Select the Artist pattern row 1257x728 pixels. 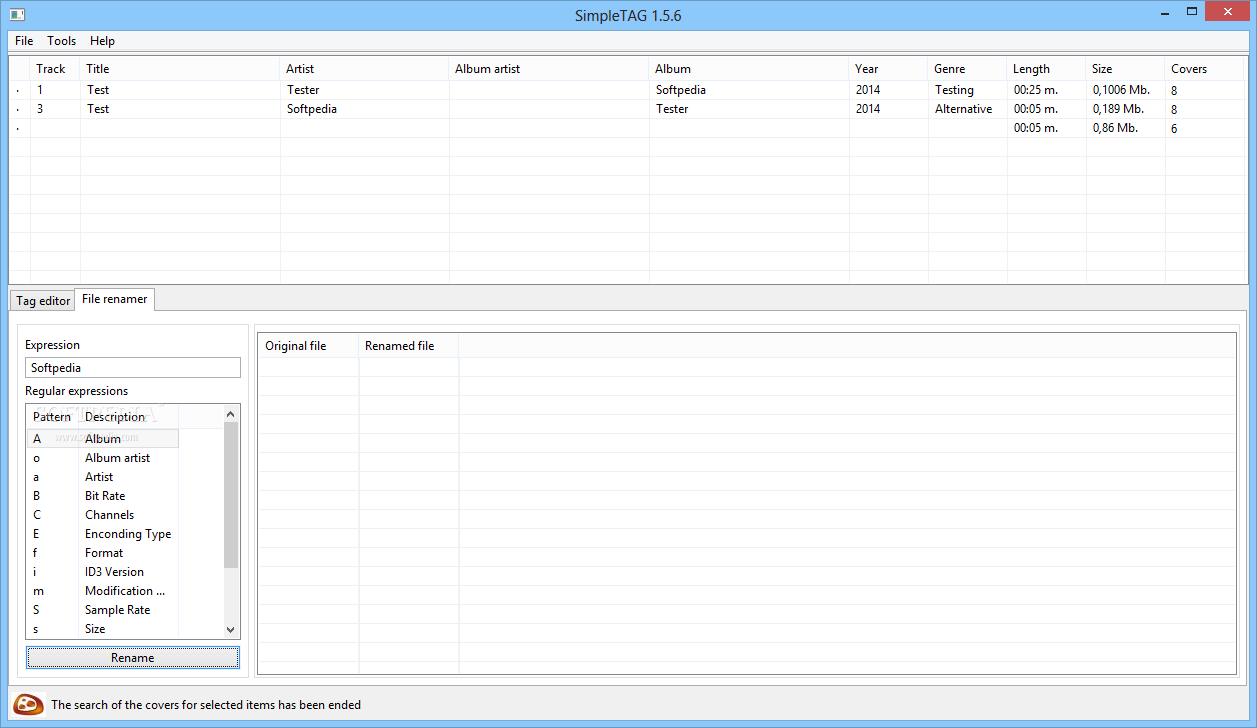point(102,477)
